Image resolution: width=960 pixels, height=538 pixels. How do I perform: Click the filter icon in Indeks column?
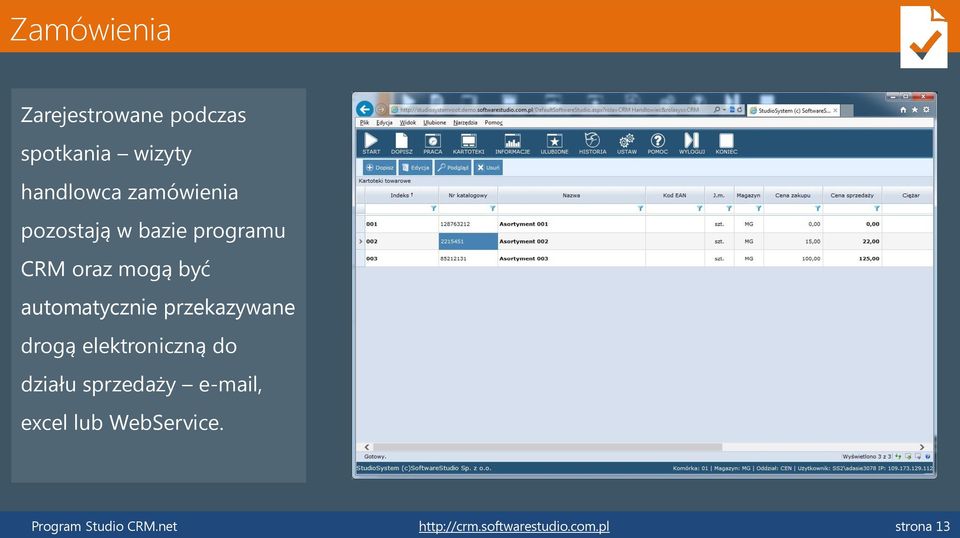tap(433, 209)
